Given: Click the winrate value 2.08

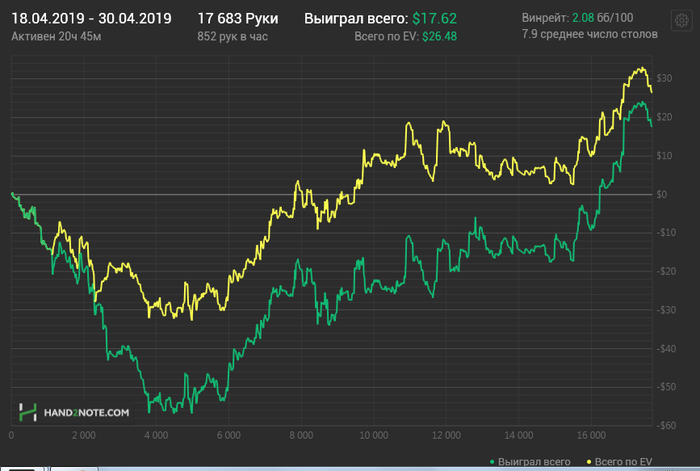Looking at the screenshot, I should click(x=583, y=18).
